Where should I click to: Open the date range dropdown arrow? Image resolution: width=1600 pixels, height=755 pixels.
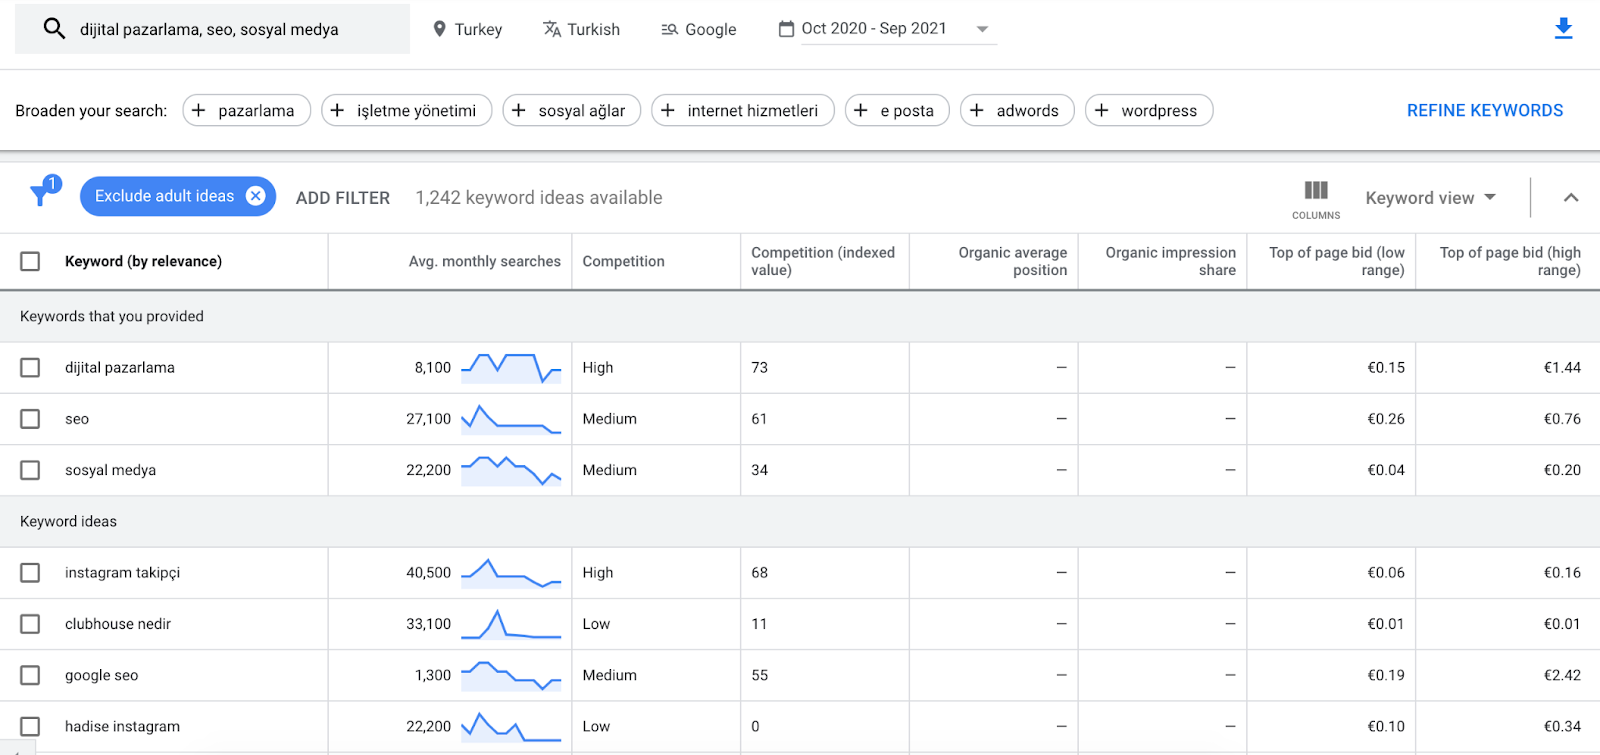[982, 29]
